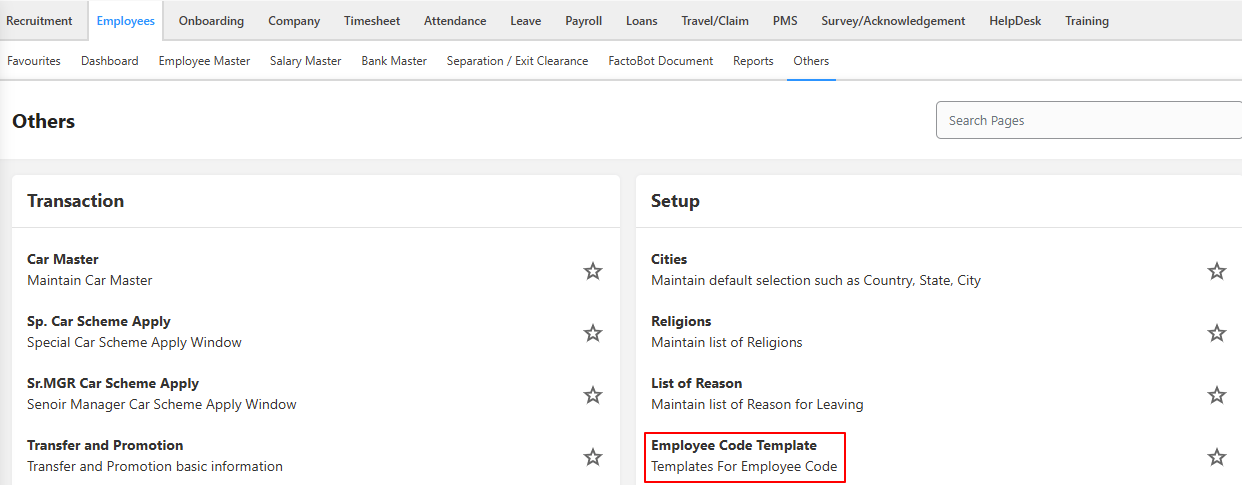Open the HelpDesk module tab
Image resolution: width=1242 pixels, height=485 pixels.
(1015, 21)
